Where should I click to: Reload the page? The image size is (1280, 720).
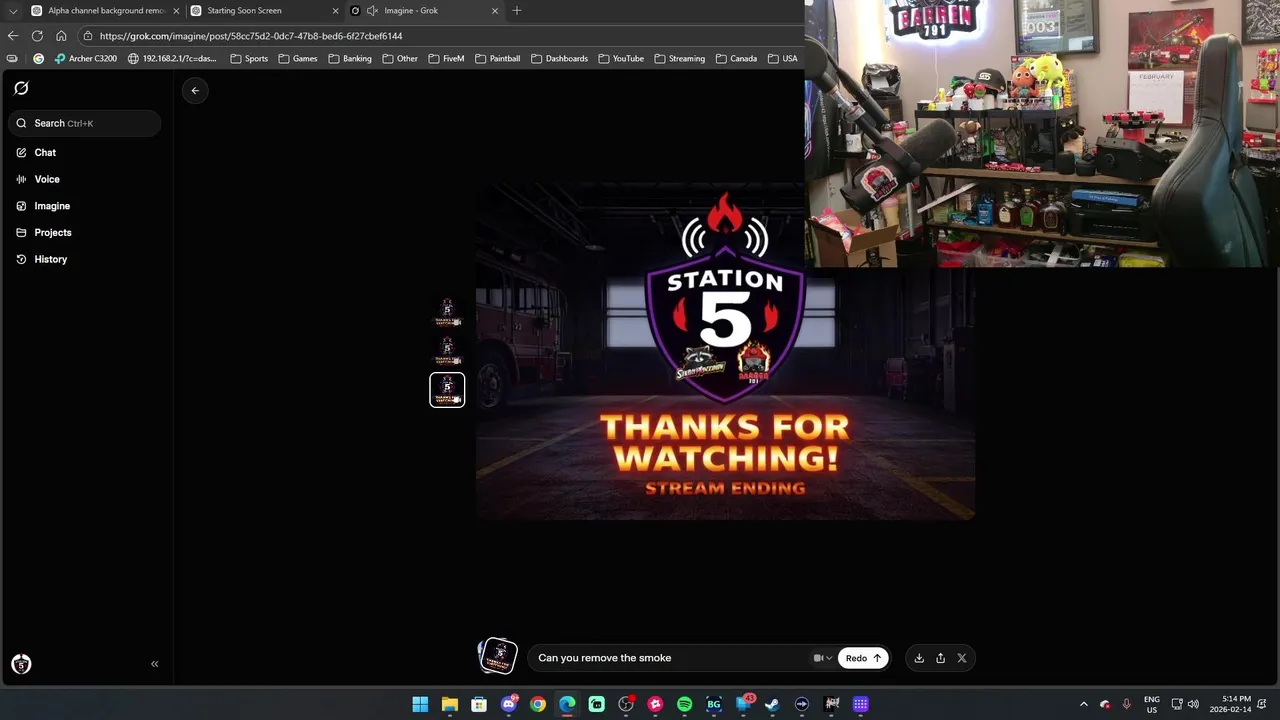37,36
